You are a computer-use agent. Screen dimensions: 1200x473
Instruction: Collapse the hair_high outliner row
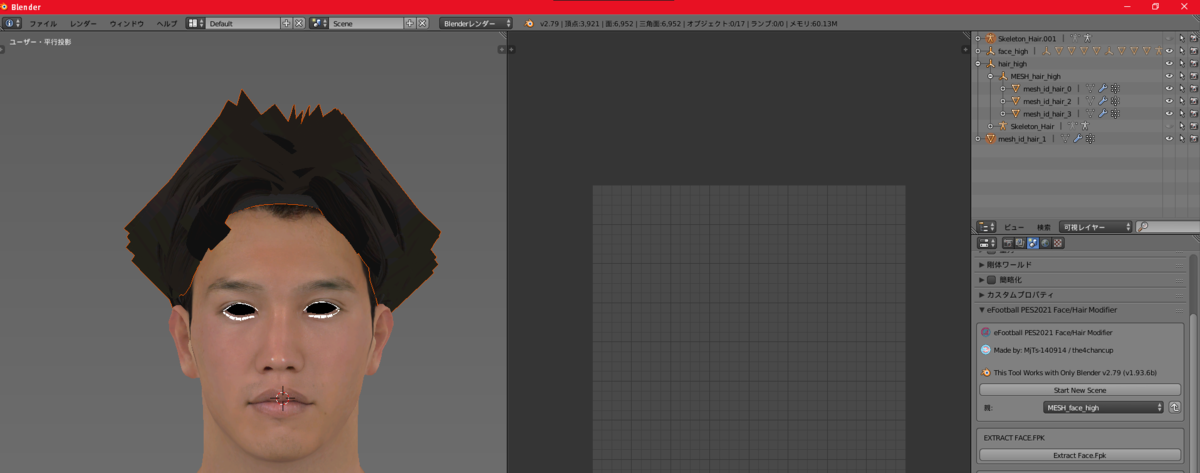click(x=978, y=63)
